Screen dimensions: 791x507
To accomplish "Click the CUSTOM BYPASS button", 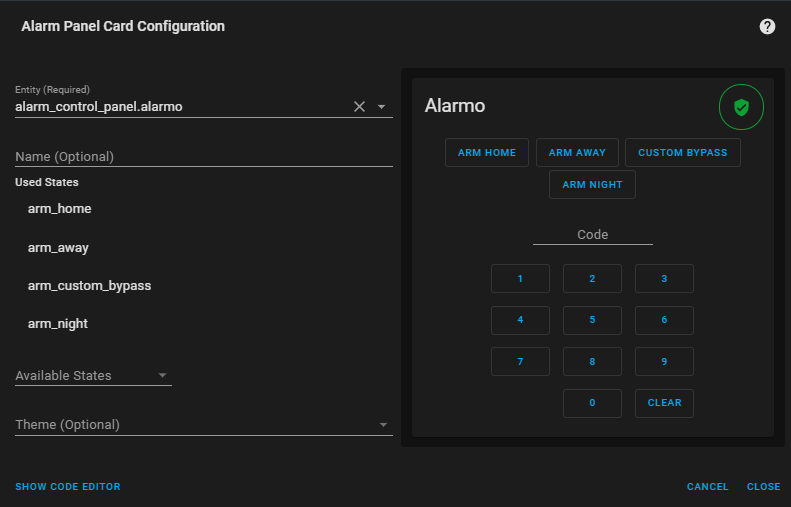I will 683,152.
